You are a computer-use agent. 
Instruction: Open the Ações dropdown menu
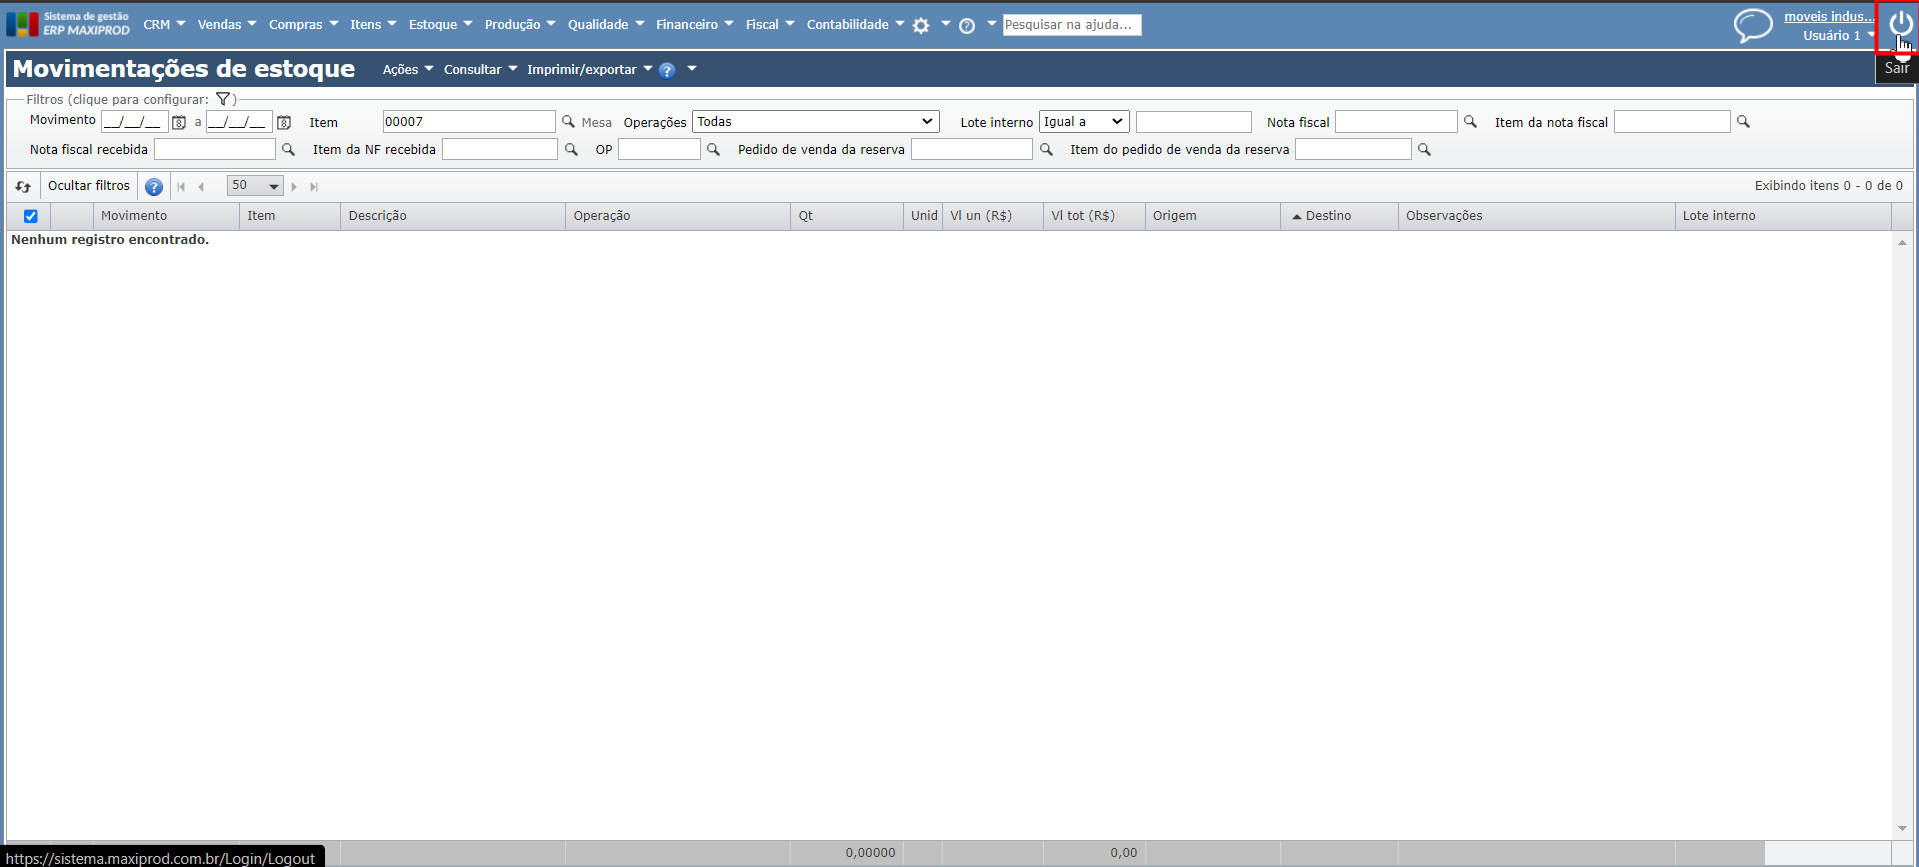click(x=408, y=69)
